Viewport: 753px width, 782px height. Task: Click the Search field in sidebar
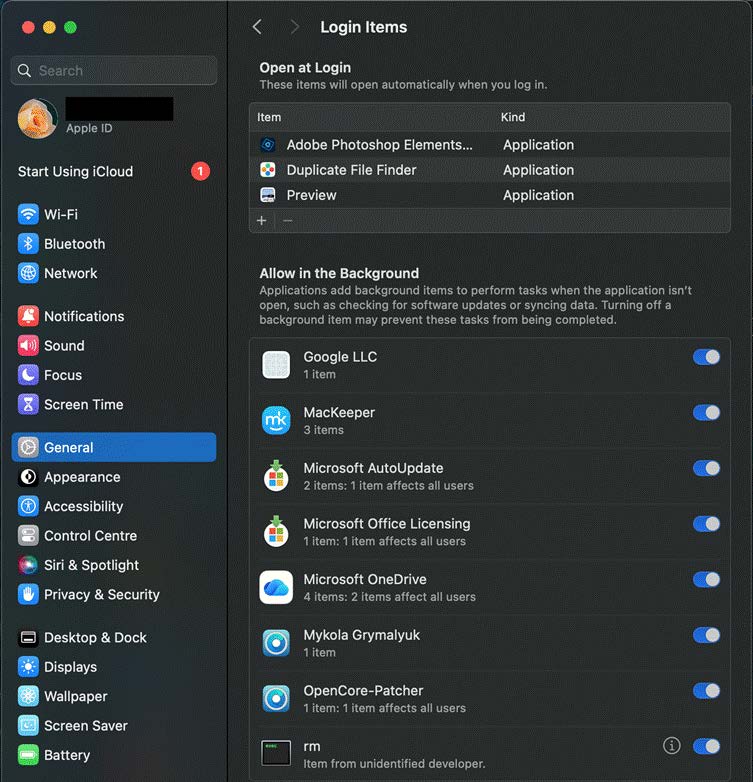click(x=114, y=70)
